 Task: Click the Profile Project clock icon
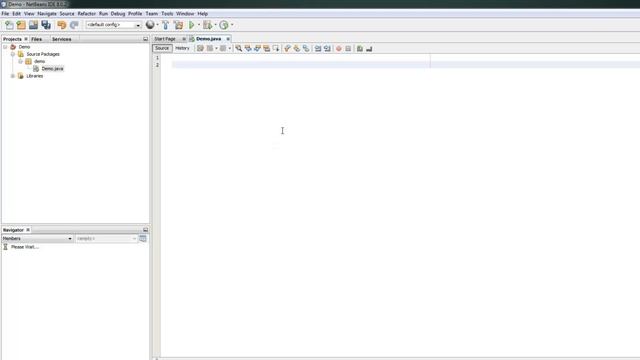pos(224,25)
